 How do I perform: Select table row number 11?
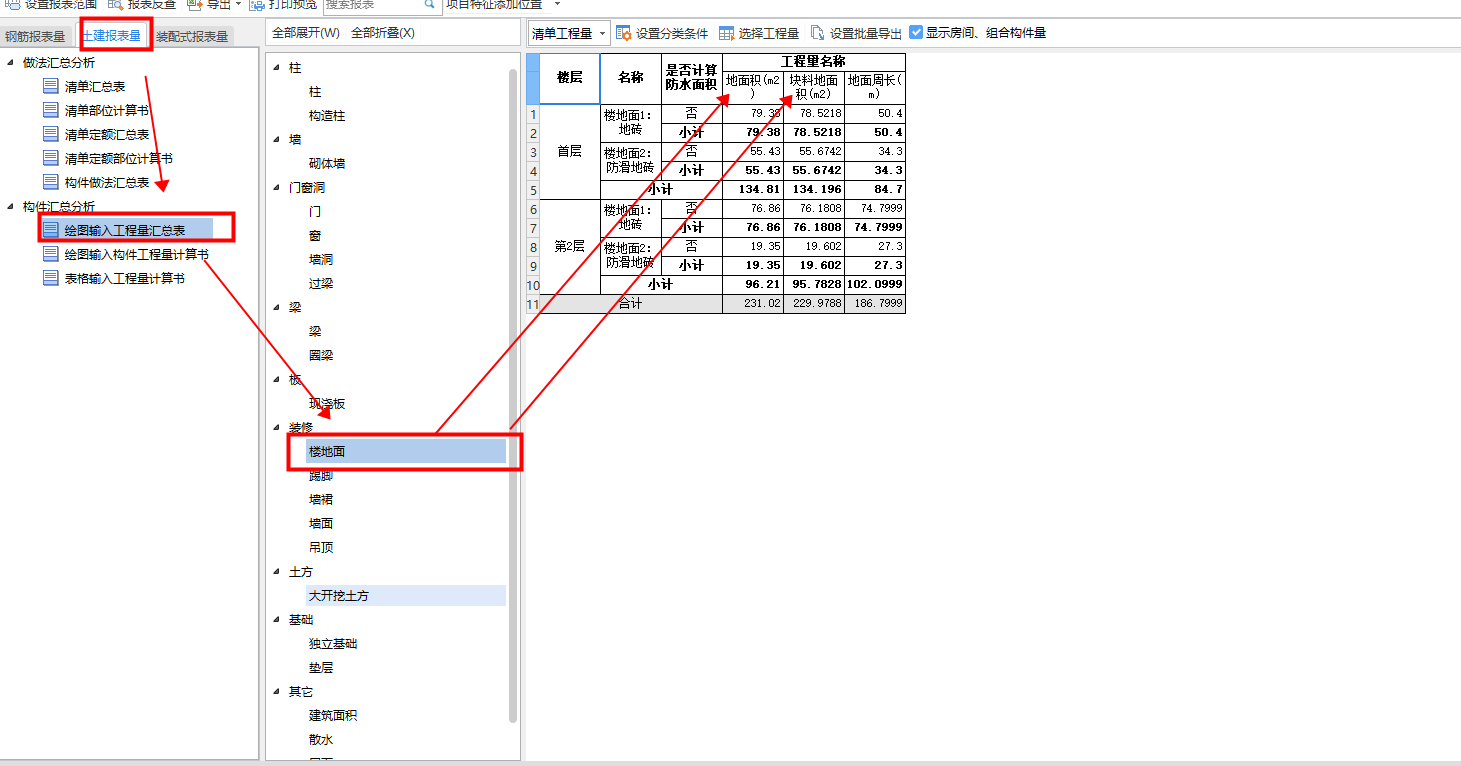(x=533, y=304)
